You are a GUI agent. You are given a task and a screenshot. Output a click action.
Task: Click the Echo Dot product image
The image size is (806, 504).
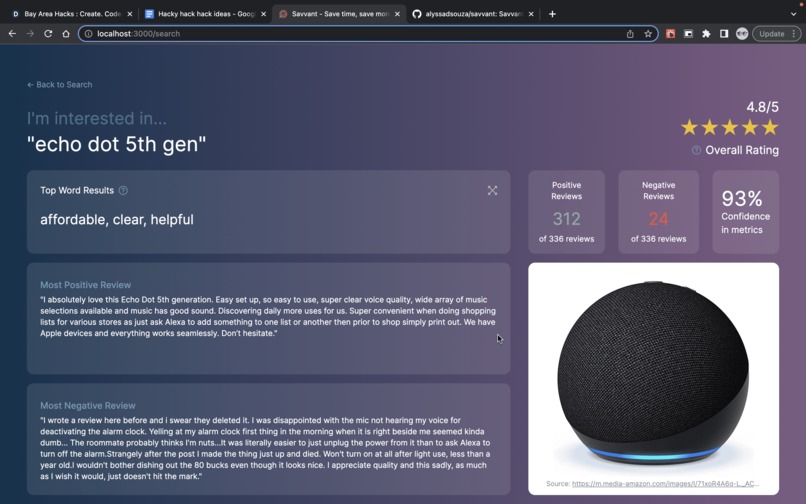pos(653,373)
